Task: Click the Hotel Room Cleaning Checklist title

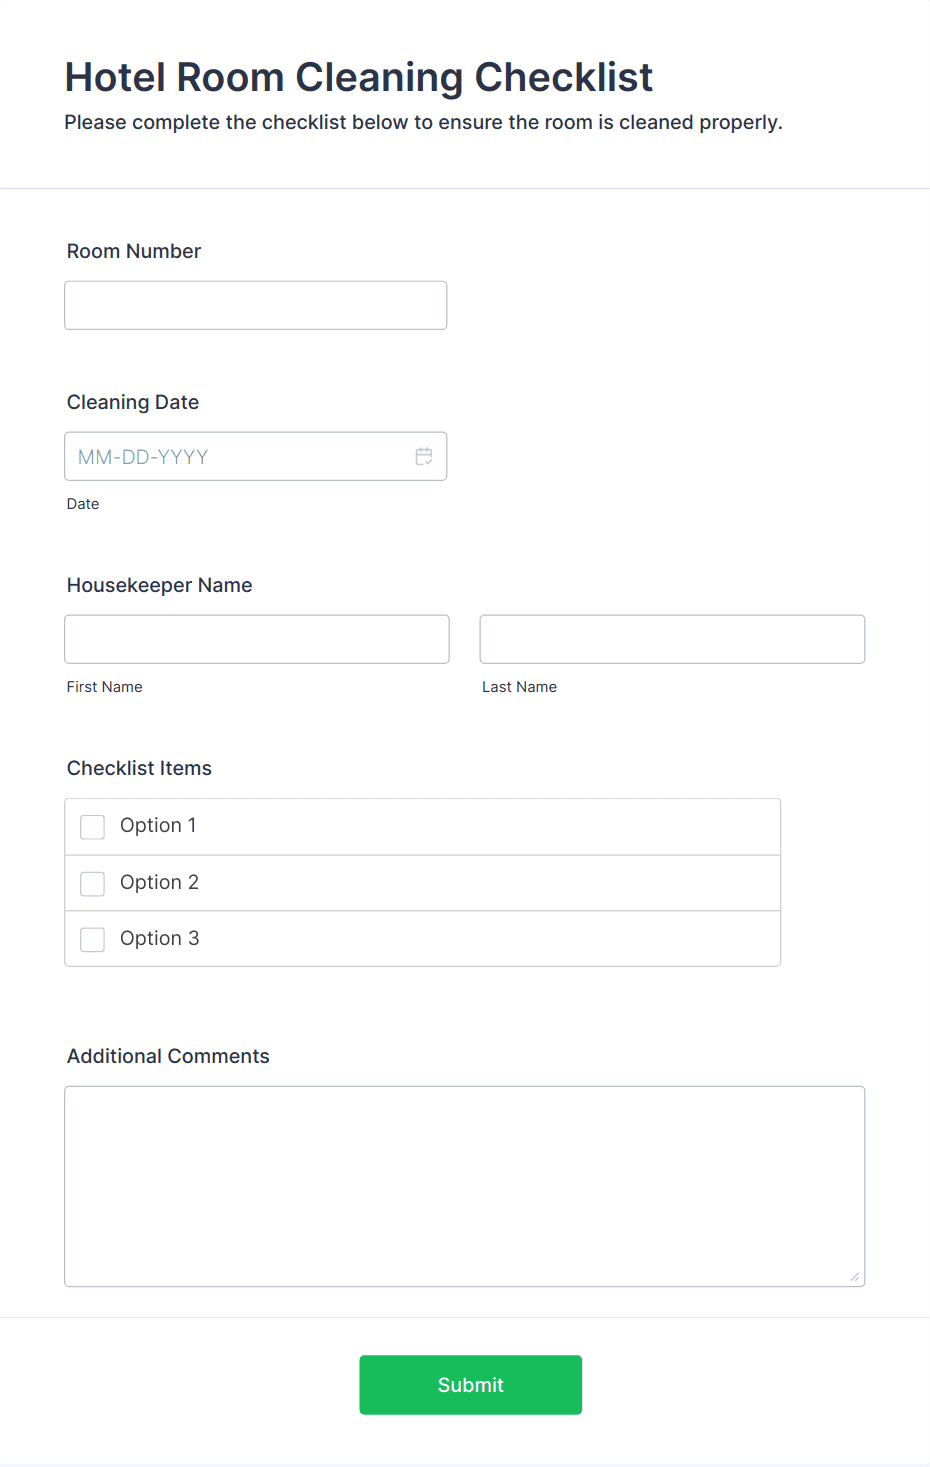Action: point(358,77)
